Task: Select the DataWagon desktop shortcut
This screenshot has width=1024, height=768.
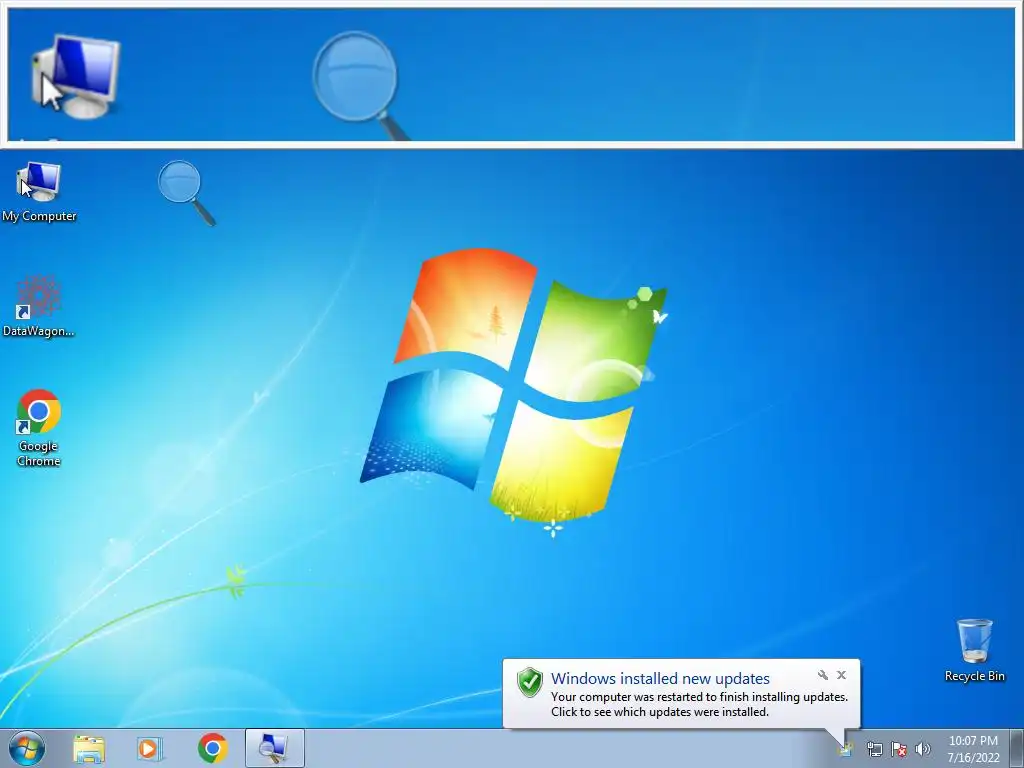Action: (39, 306)
